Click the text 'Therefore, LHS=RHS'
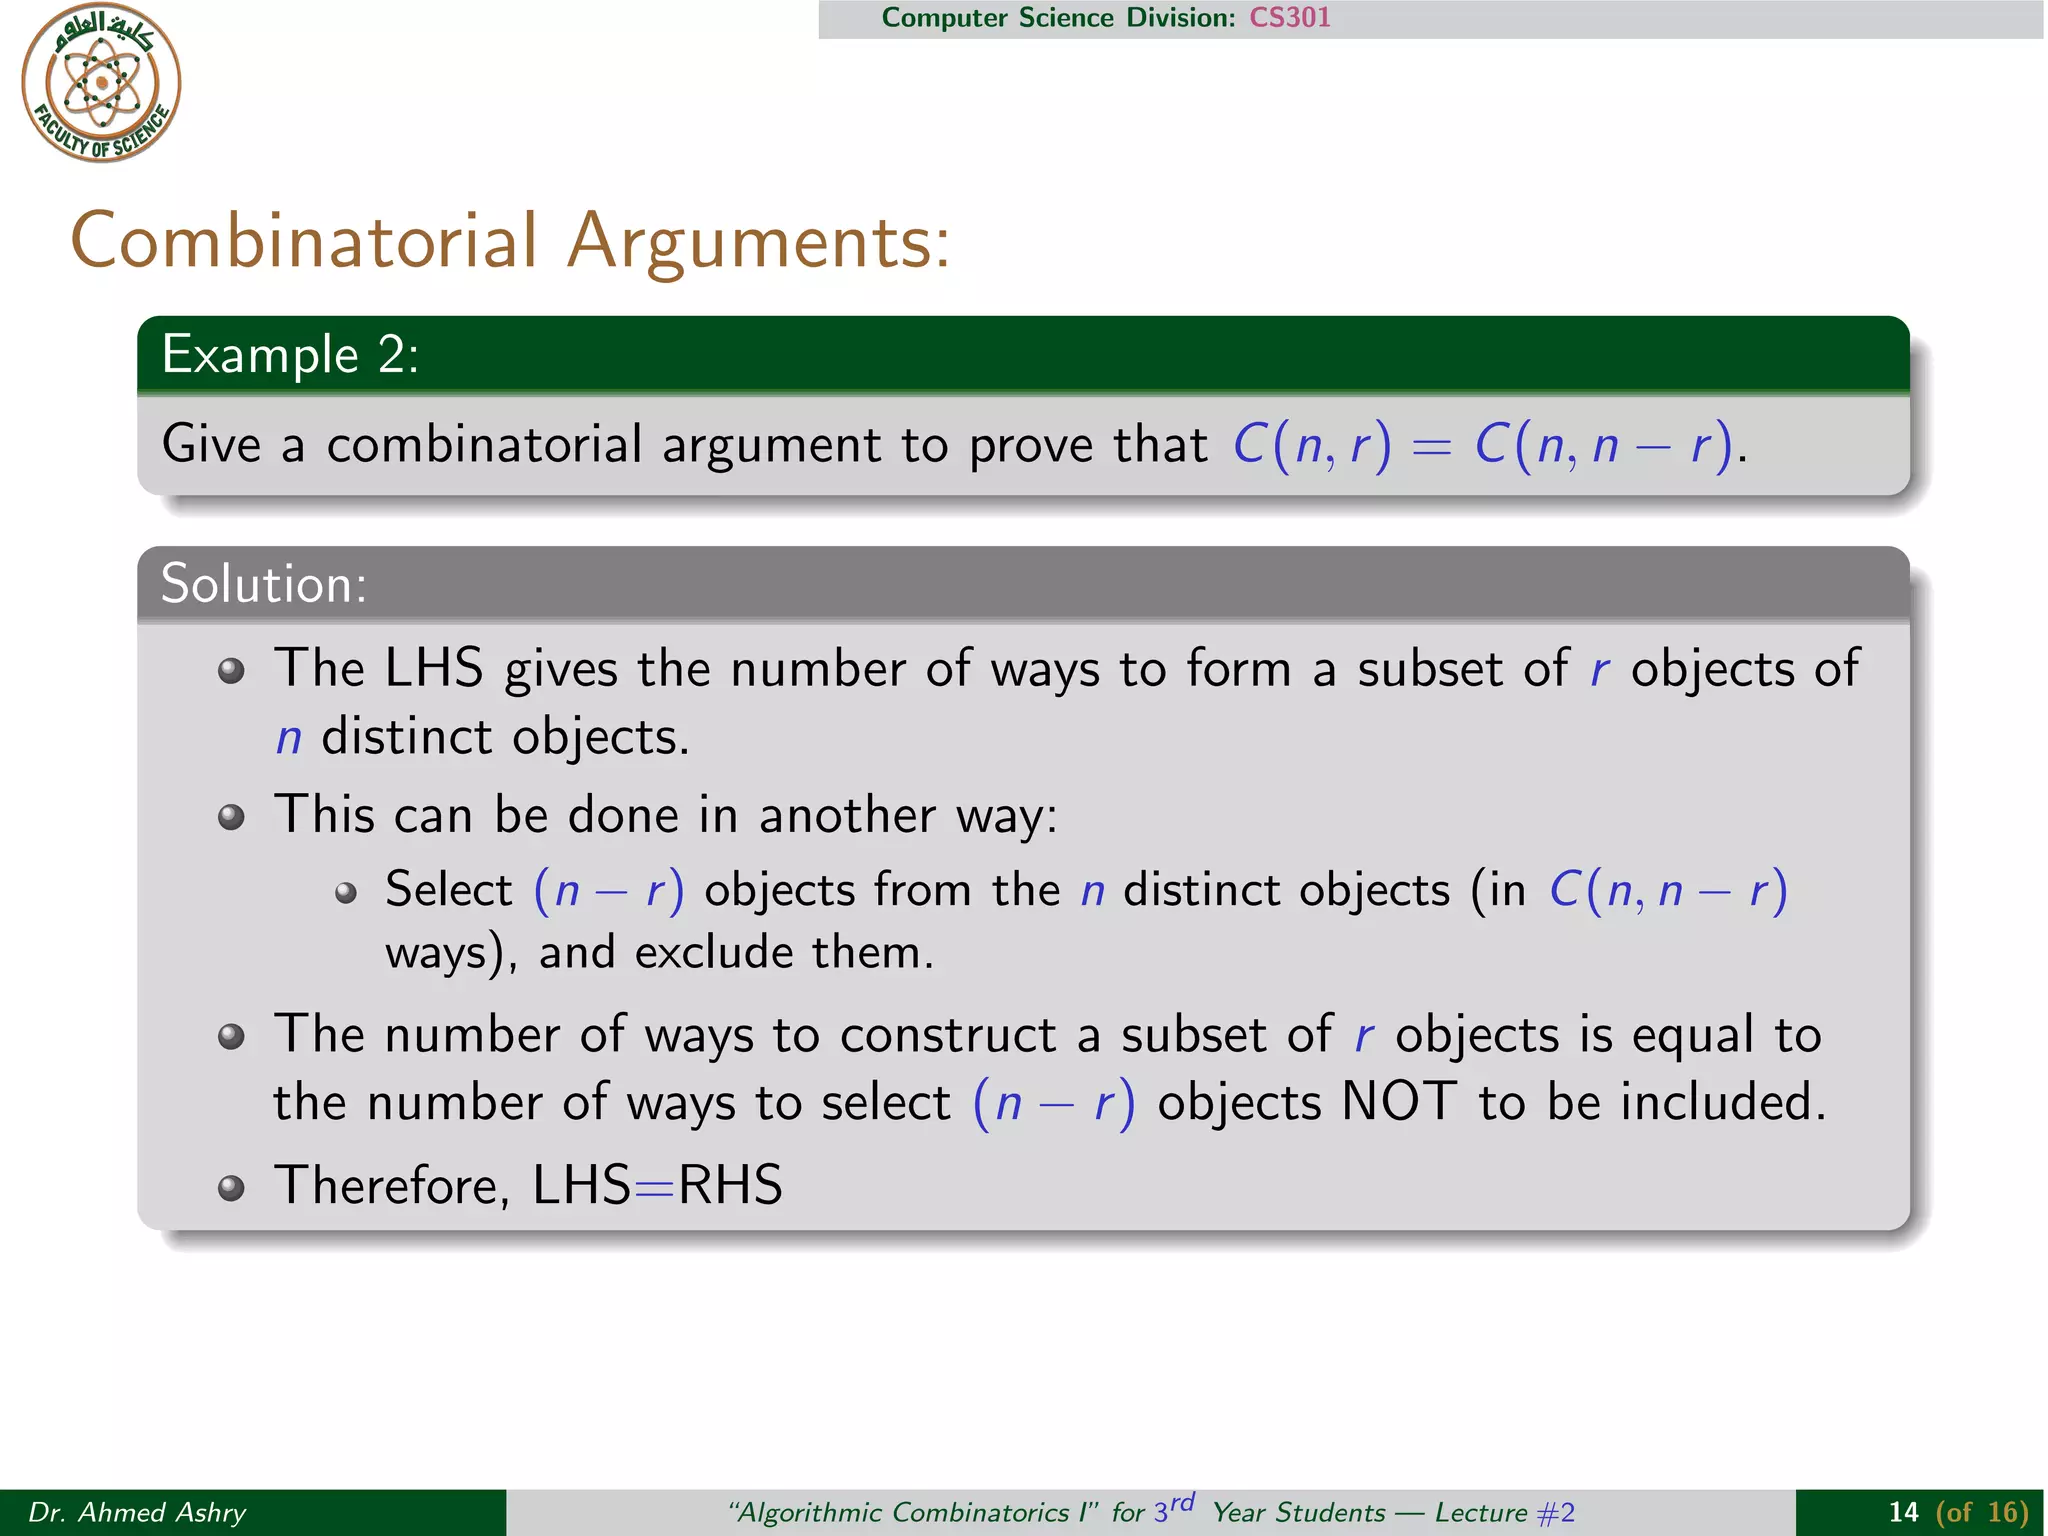2048x1536 pixels. pos(528,1186)
